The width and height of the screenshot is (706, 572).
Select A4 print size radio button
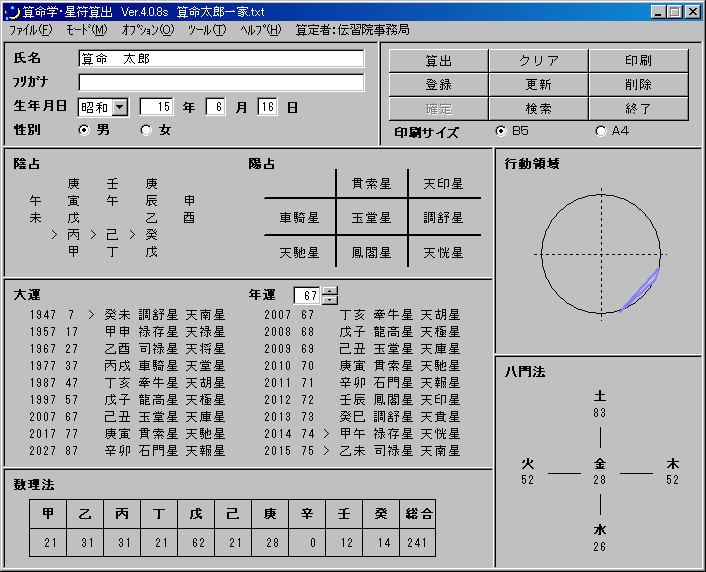[601, 131]
